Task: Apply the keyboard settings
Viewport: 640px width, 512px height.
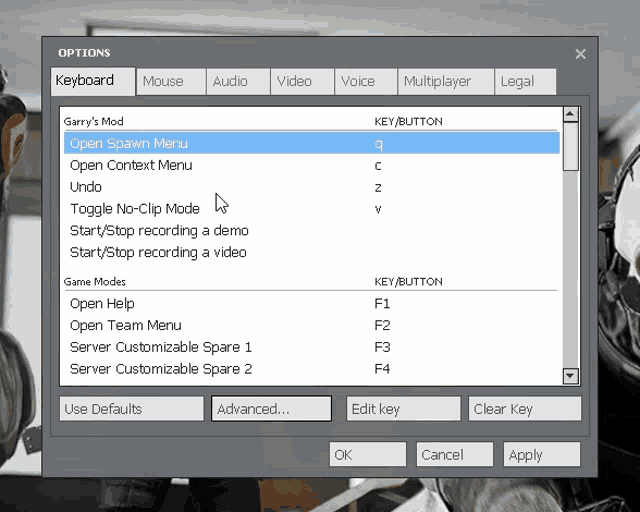Action: (x=542, y=454)
